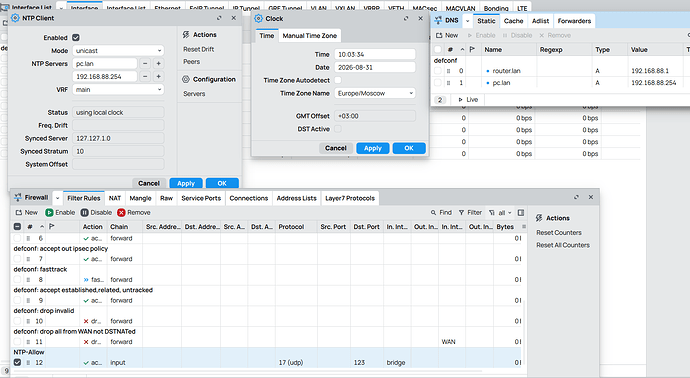Sort DNS table by # column arrow
Image resolution: width=690 pixels, height=378 pixels.
(462, 49)
